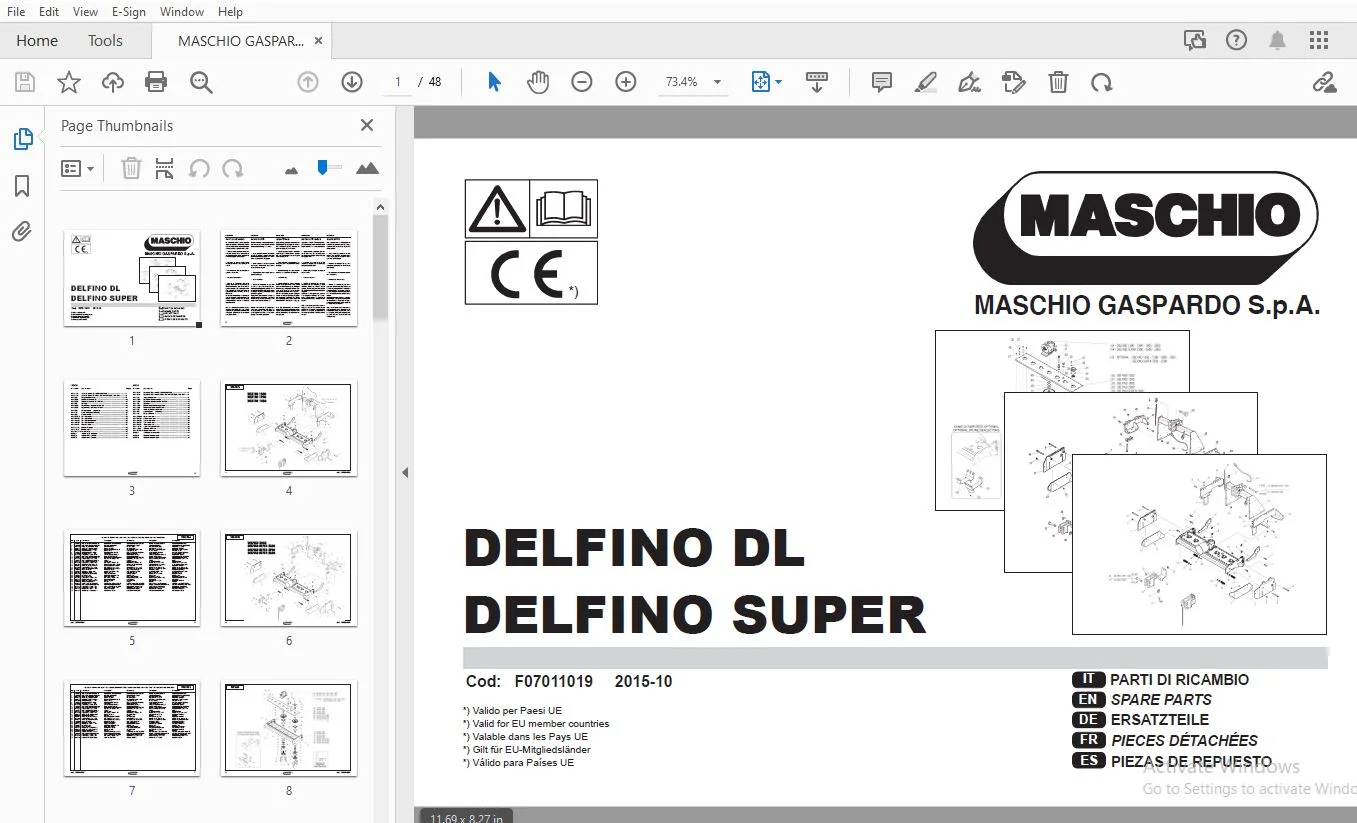Share a link to this file
This screenshot has width=1357, height=823.
tap(1325, 82)
